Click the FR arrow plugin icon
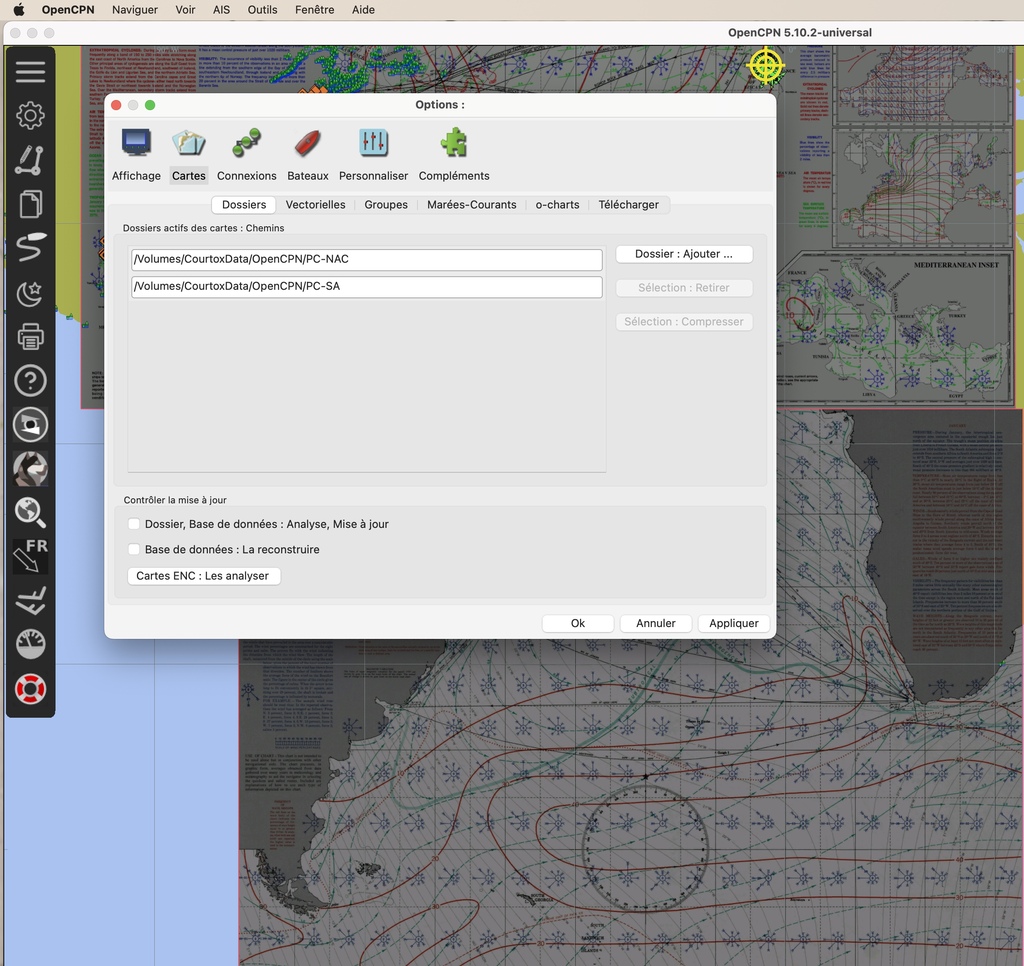The height and width of the screenshot is (966, 1024). pyautogui.click(x=30, y=556)
